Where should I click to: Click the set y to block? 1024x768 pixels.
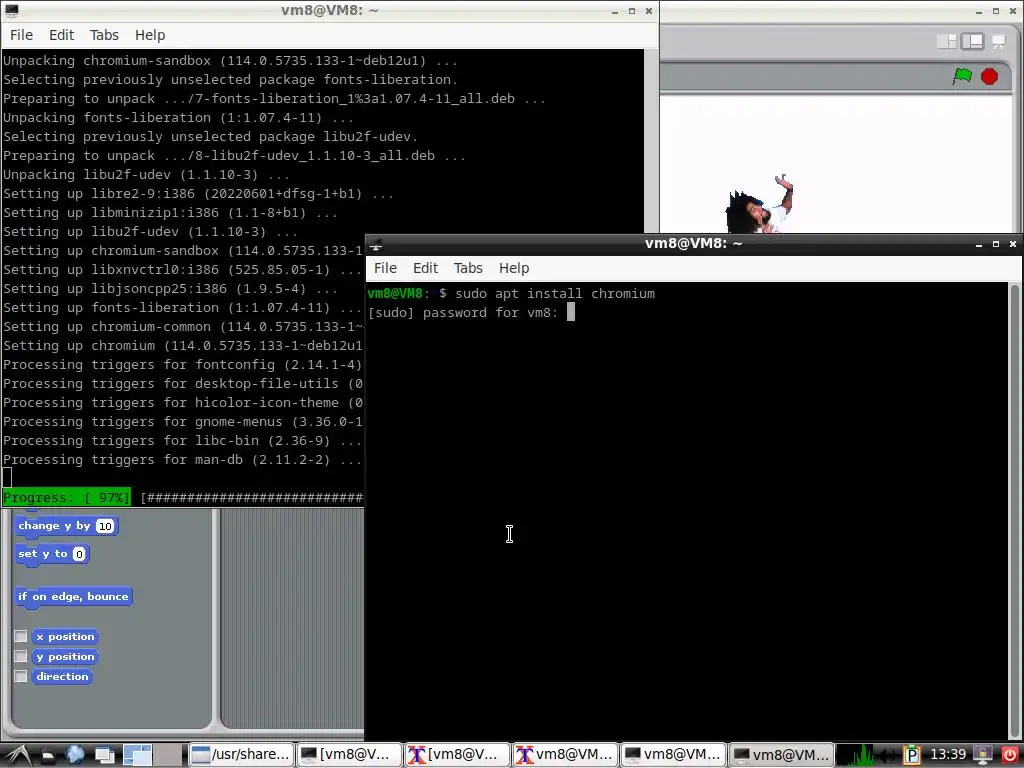coord(52,554)
